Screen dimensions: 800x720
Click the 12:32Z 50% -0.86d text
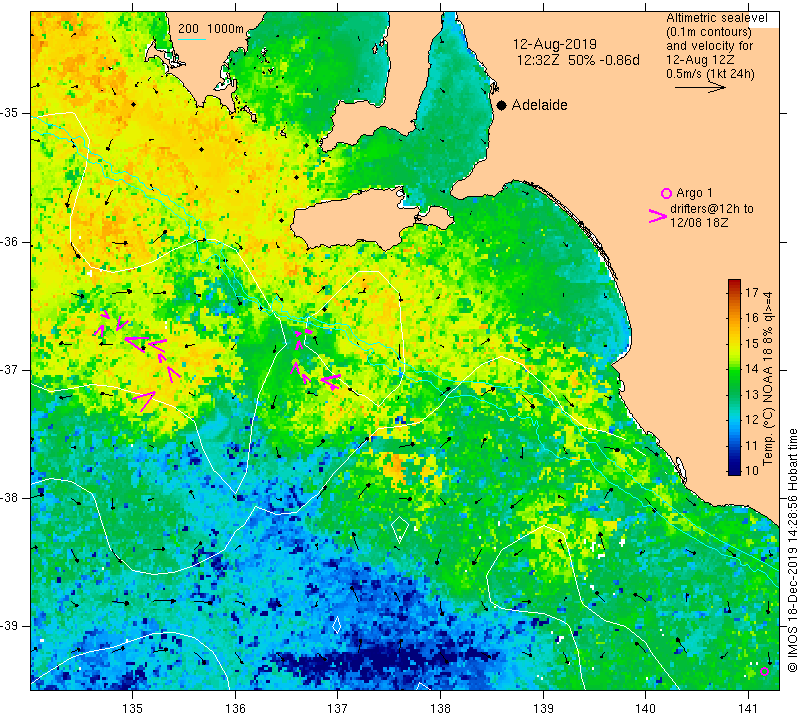[578, 60]
